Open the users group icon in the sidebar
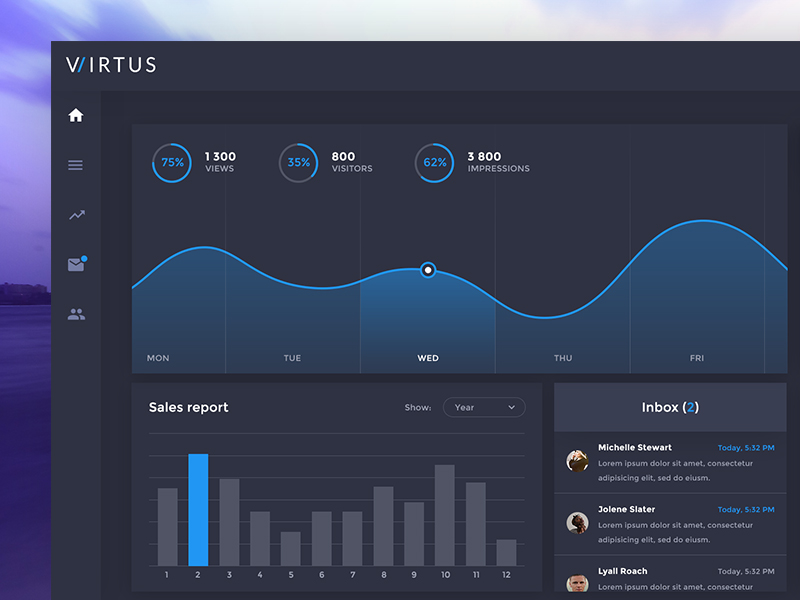The height and width of the screenshot is (600, 800). [x=76, y=314]
